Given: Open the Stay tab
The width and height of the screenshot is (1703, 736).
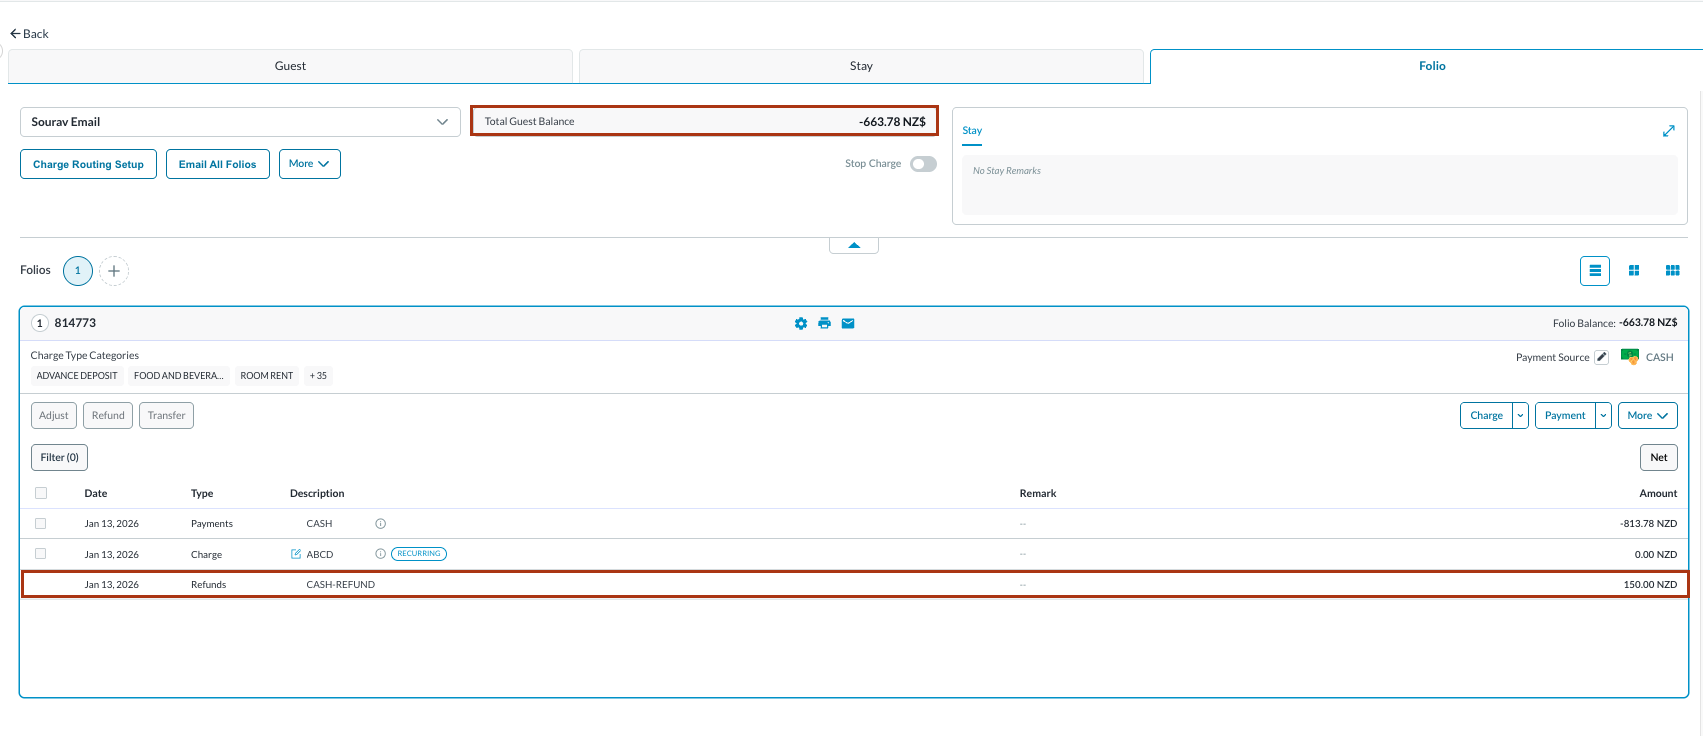Looking at the screenshot, I should click(x=861, y=66).
